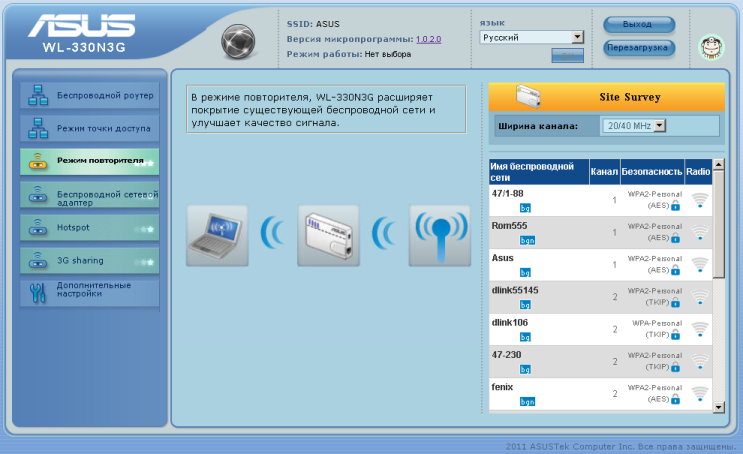Image resolution: width=743 pixels, height=454 pixels.
Task: Click the signal icon for fenix network
Action: [x=700, y=393]
